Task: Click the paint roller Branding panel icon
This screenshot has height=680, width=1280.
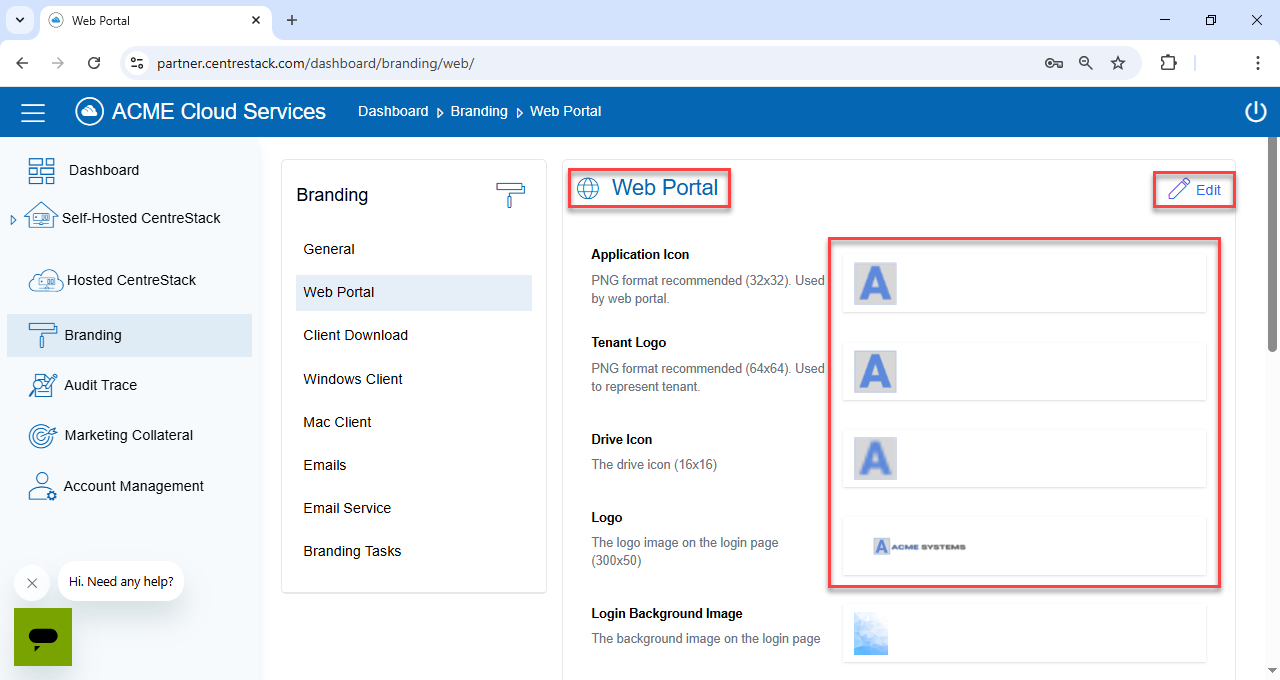Action: pyautogui.click(x=510, y=195)
